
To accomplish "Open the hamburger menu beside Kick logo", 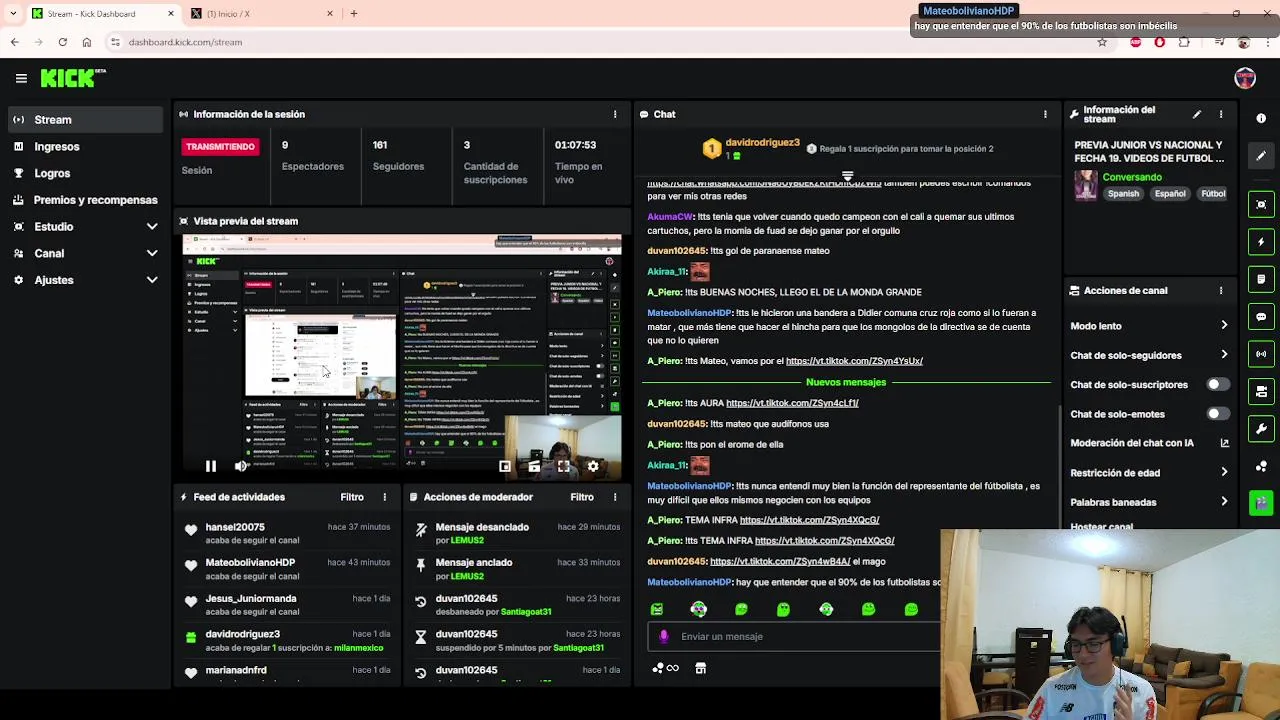I will [21, 78].
